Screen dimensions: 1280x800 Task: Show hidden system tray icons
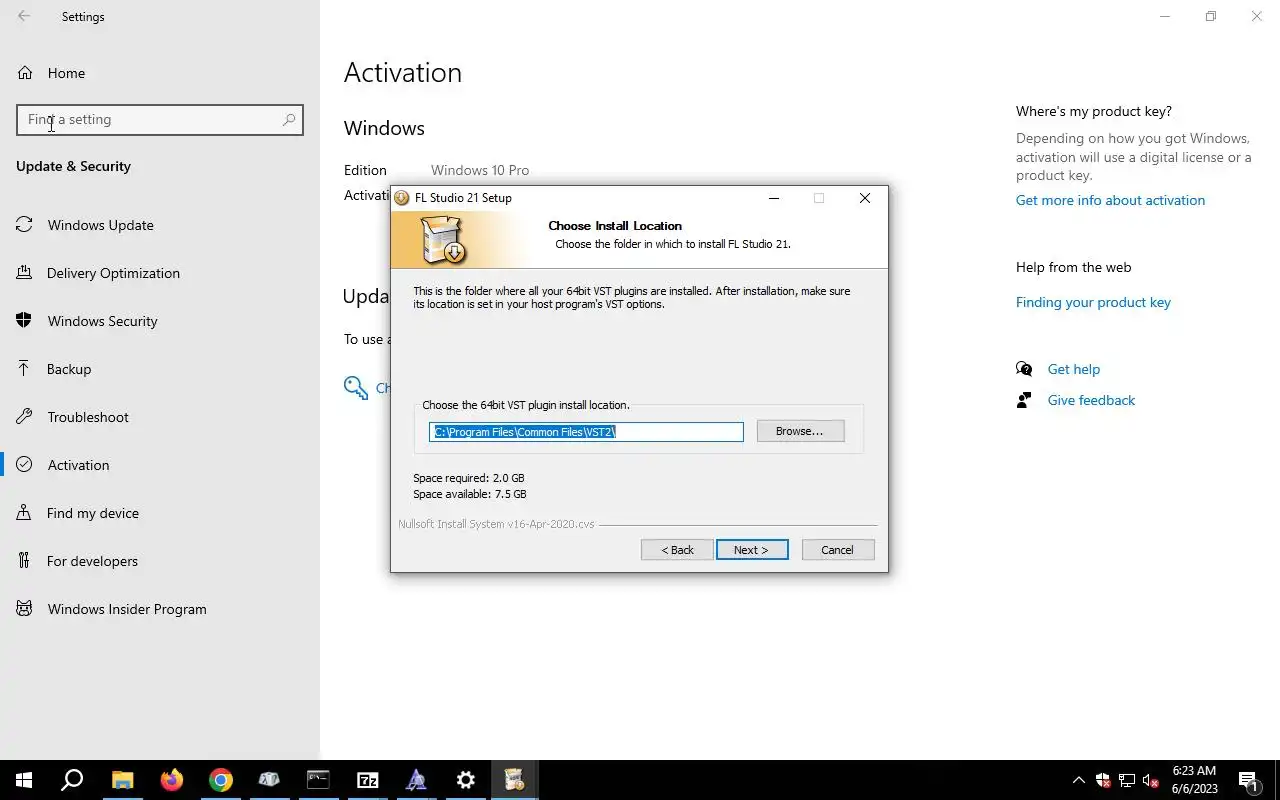tap(1078, 780)
